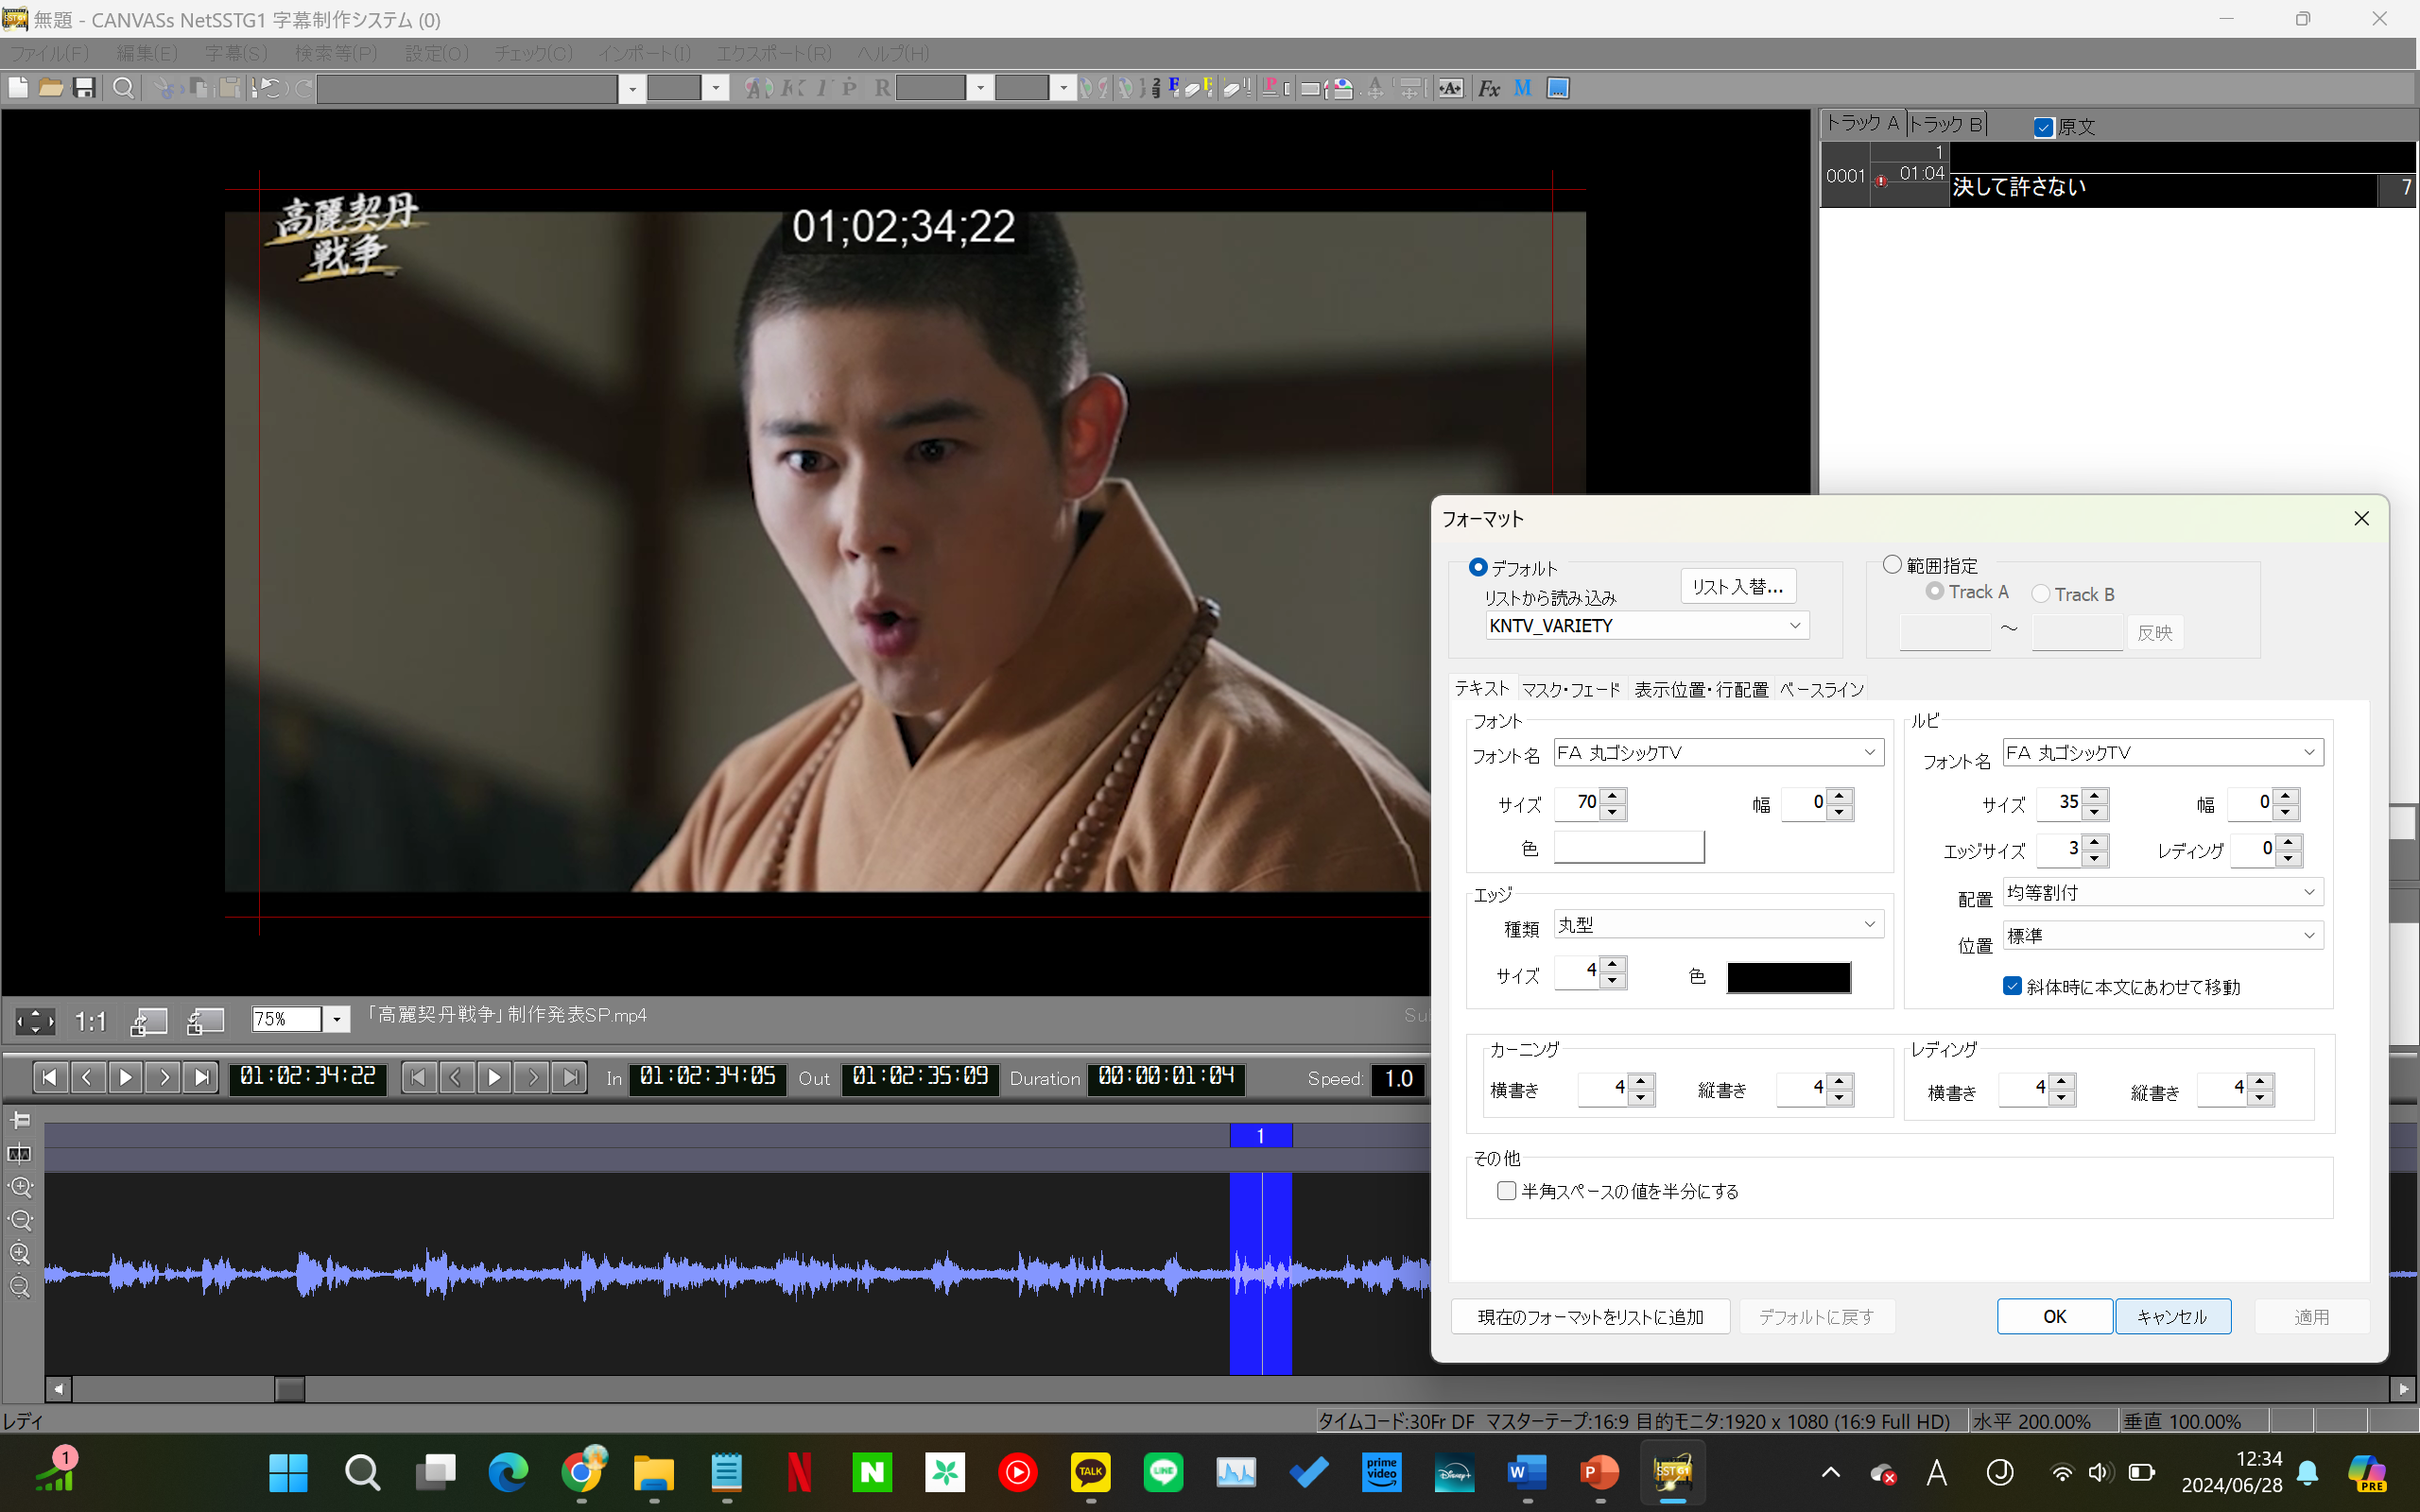2420x1512 pixels.
Task: Jump to last frame in main transport
Action: 201,1077
